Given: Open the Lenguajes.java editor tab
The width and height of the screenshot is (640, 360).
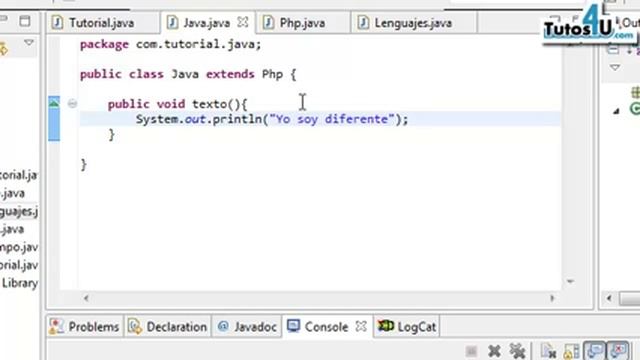Looking at the screenshot, I should (413, 23).
